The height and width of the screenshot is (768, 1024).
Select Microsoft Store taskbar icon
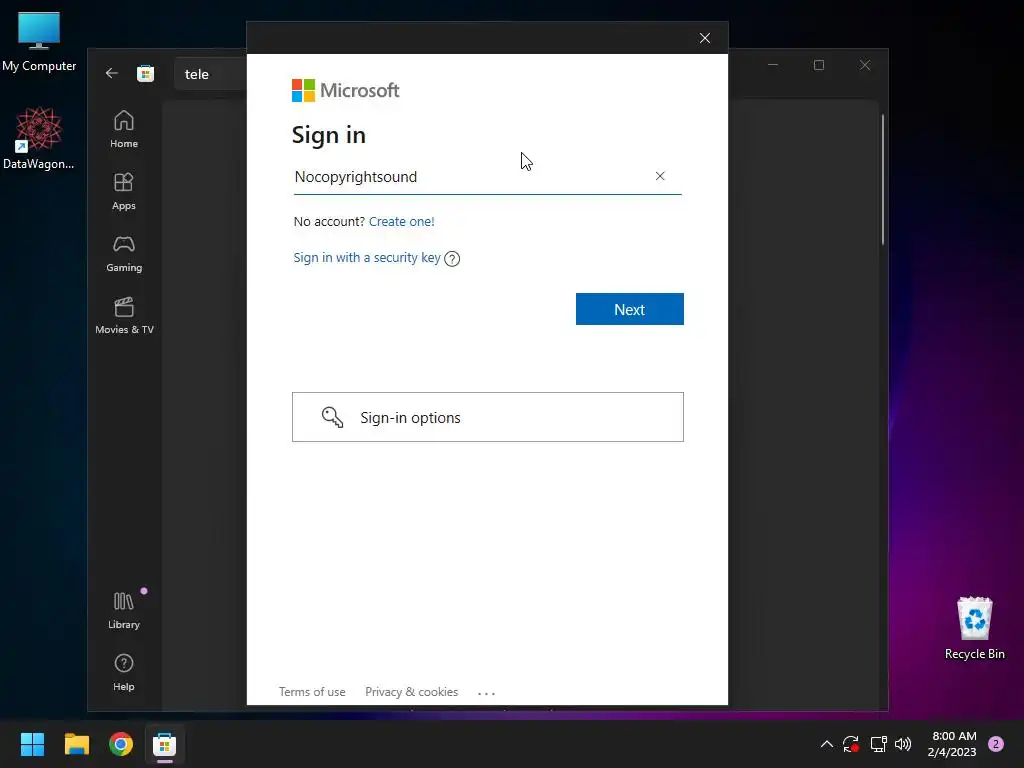click(x=165, y=744)
